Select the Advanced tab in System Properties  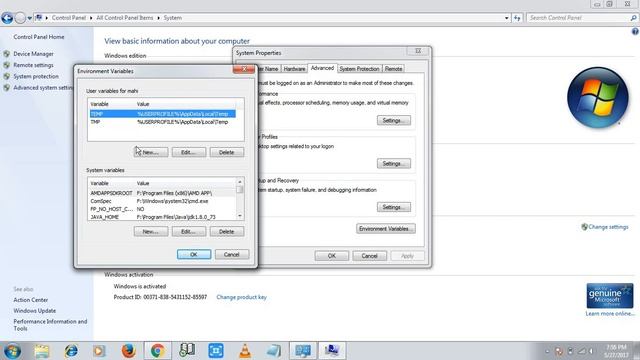point(322,68)
